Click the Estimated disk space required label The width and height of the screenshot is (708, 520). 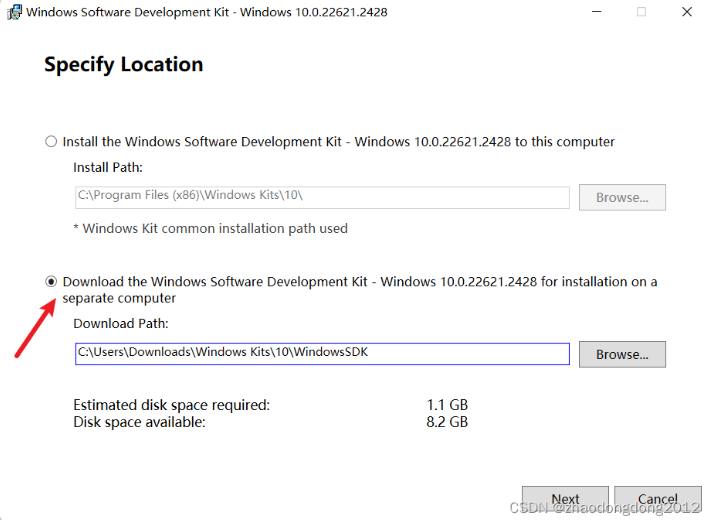pyautogui.click(x=172, y=405)
